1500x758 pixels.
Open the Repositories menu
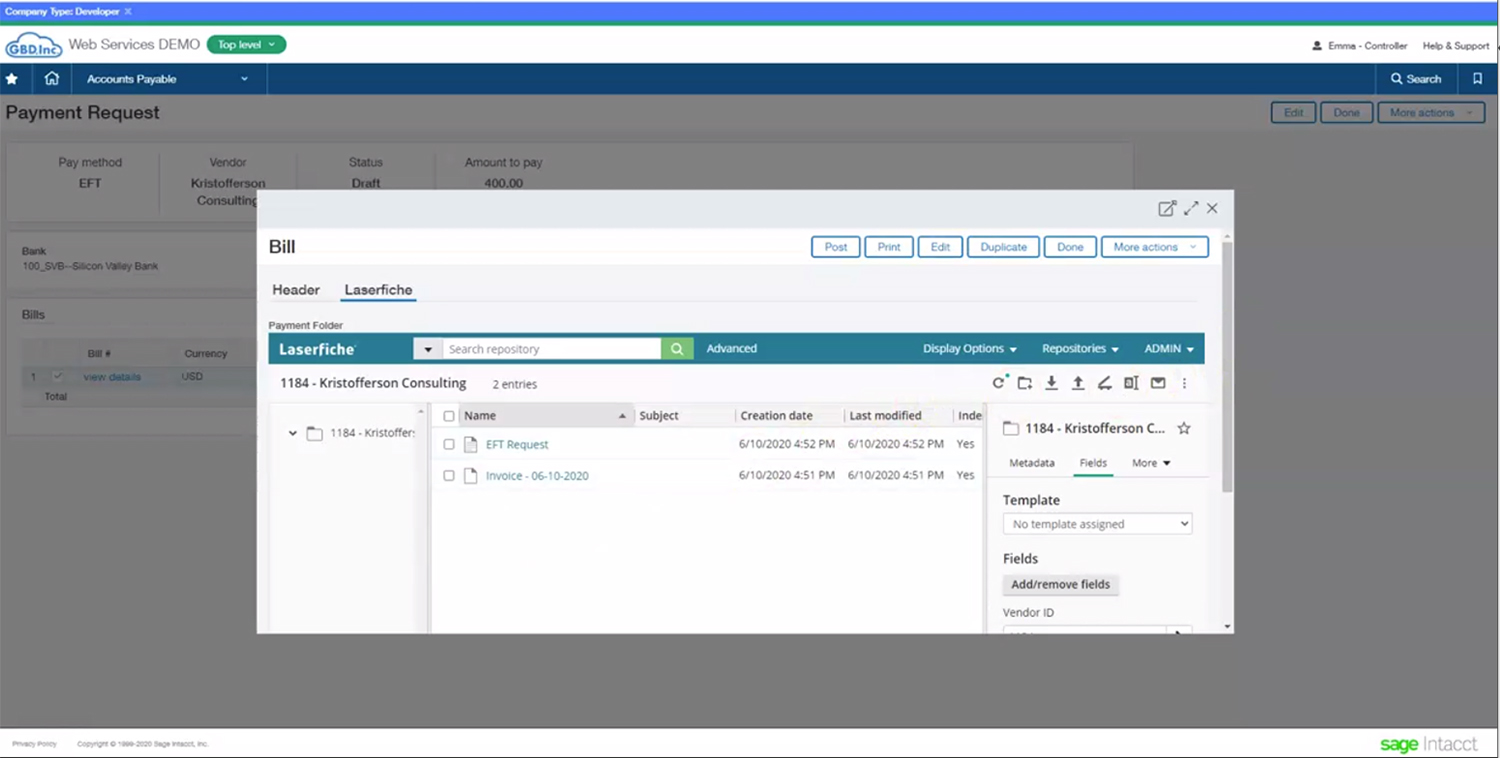1080,349
